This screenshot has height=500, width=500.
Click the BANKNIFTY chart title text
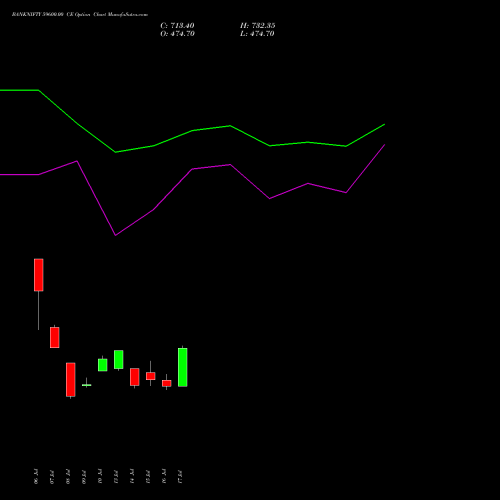[80, 15]
